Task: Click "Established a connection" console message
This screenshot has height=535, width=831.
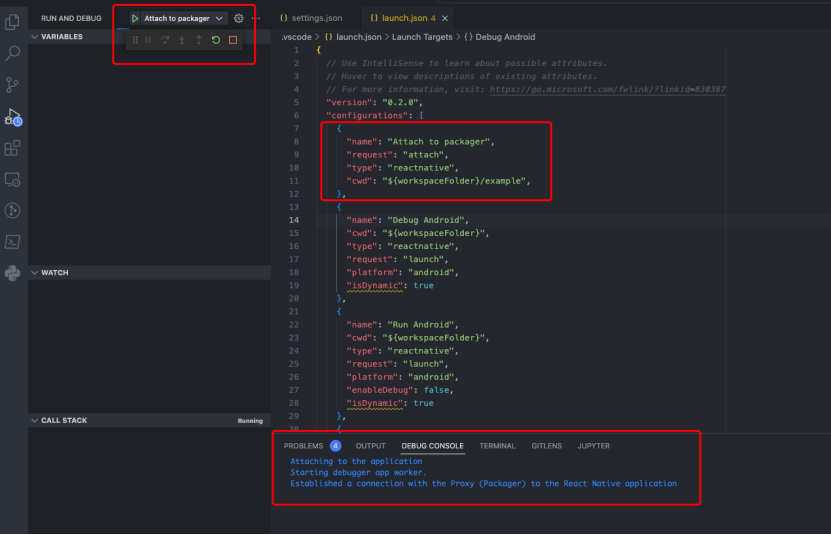Action: click(483, 484)
